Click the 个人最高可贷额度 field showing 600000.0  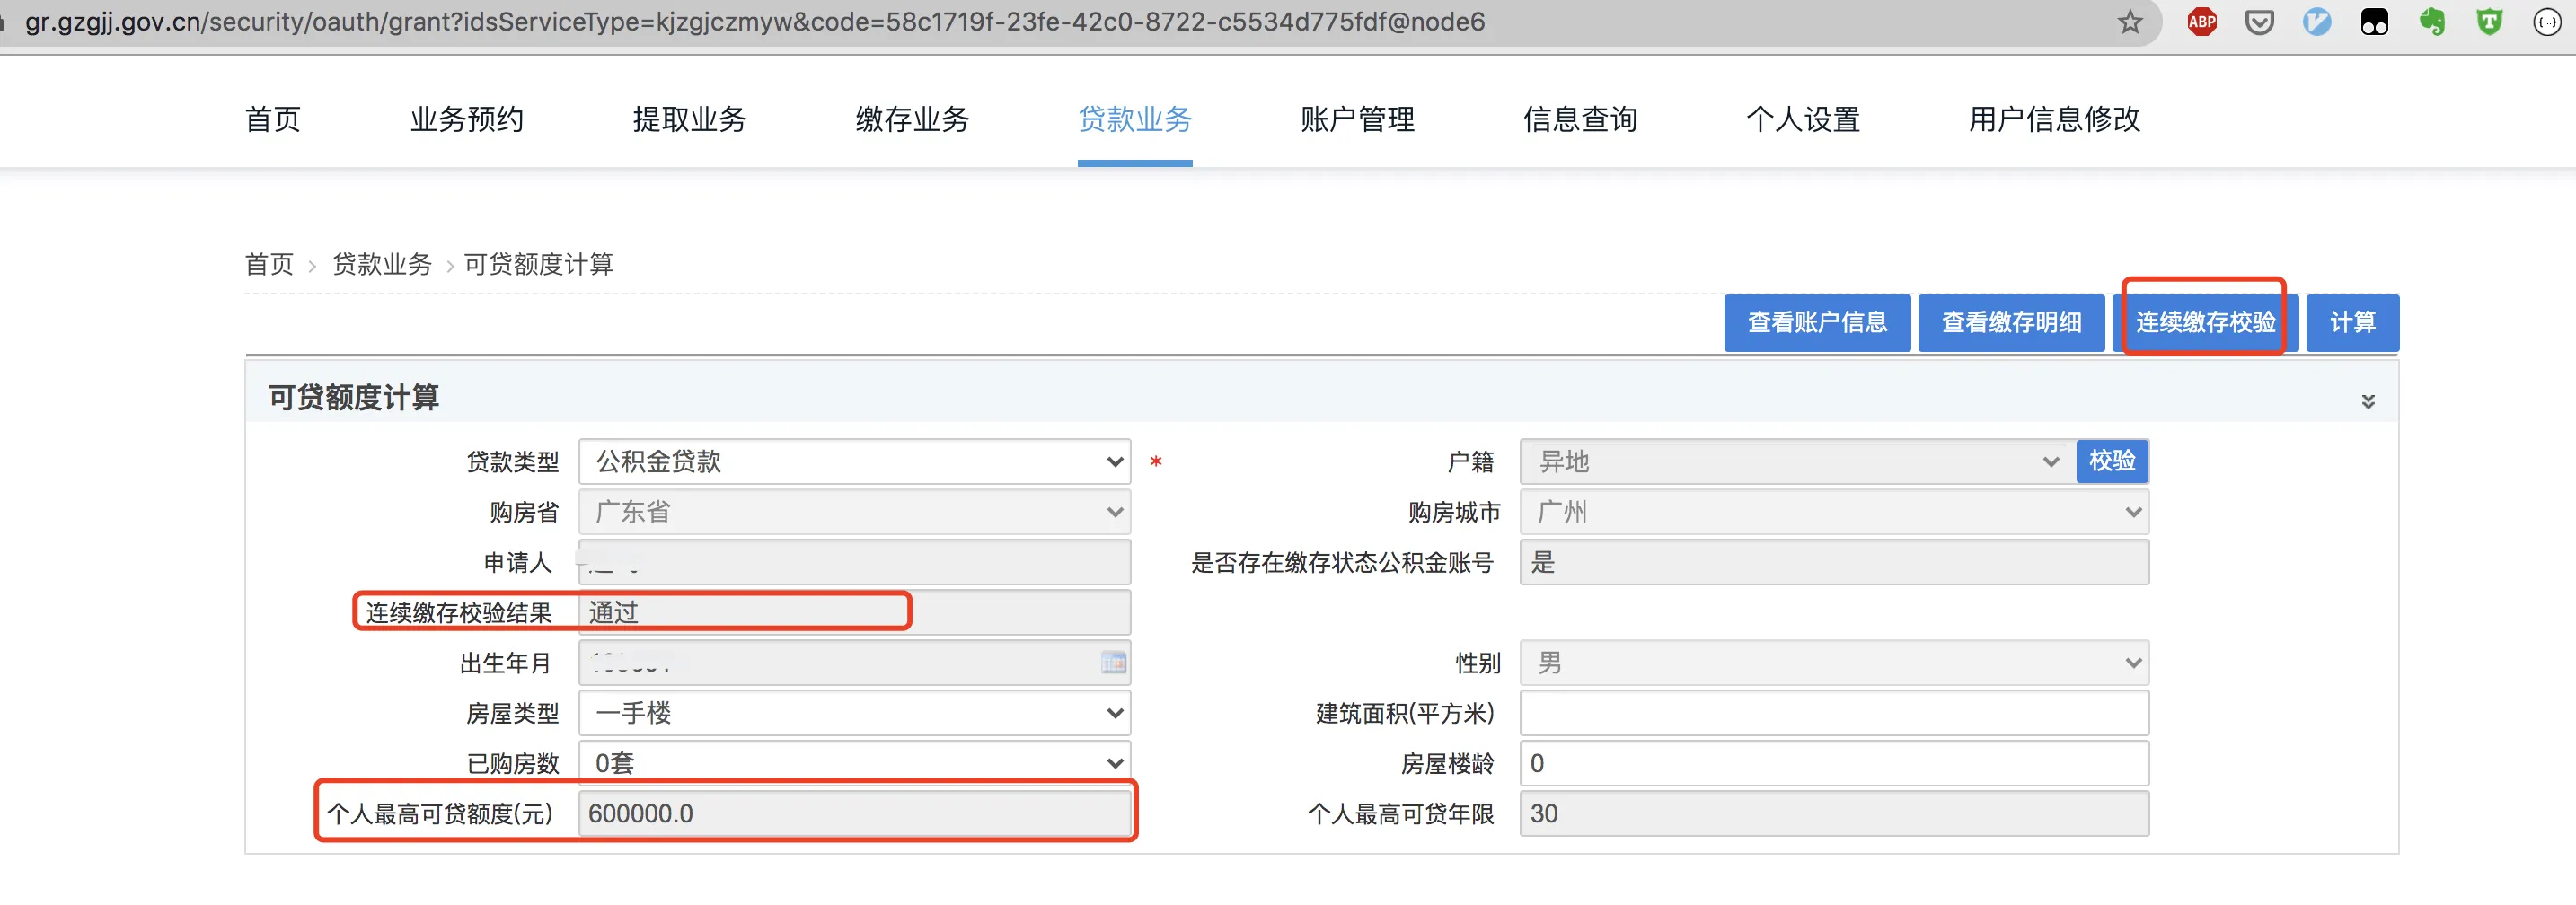[x=855, y=813]
